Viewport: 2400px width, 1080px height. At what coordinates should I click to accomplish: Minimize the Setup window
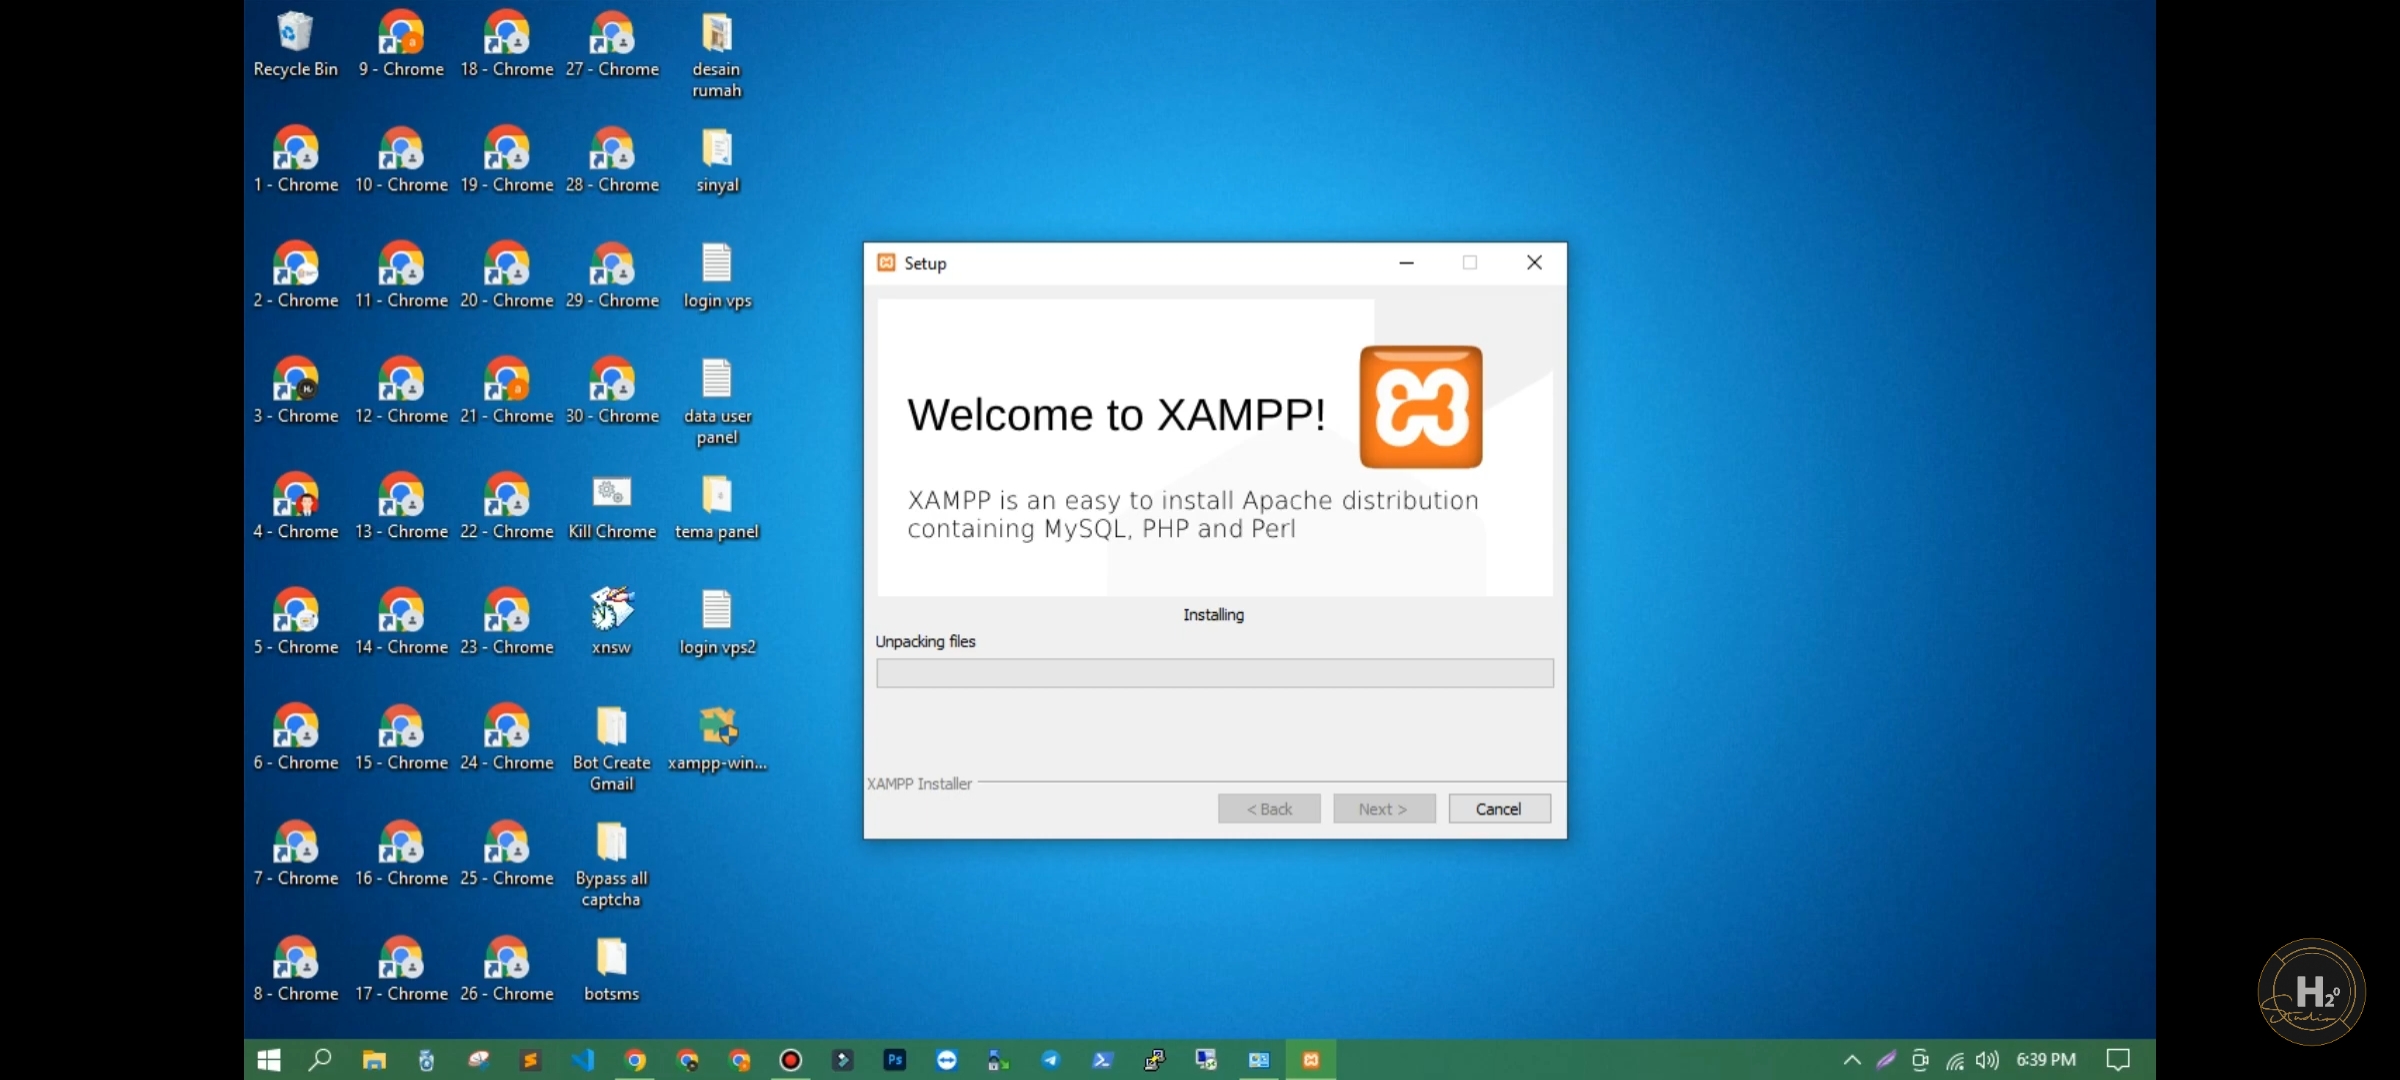coord(1406,263)
